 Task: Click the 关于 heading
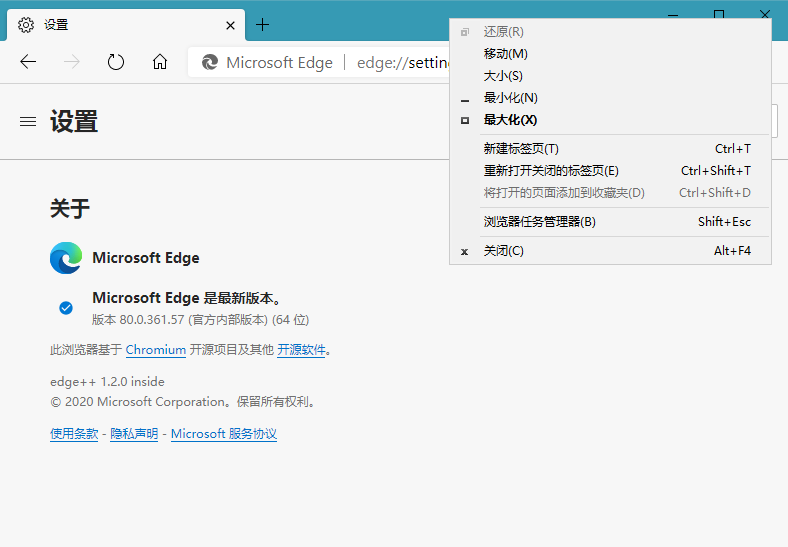pyautogui.click(x=70, y=209)
